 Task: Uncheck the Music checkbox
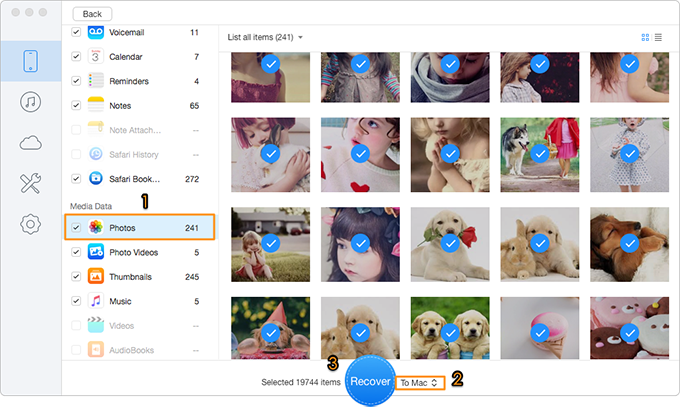[x=76, y=301]
